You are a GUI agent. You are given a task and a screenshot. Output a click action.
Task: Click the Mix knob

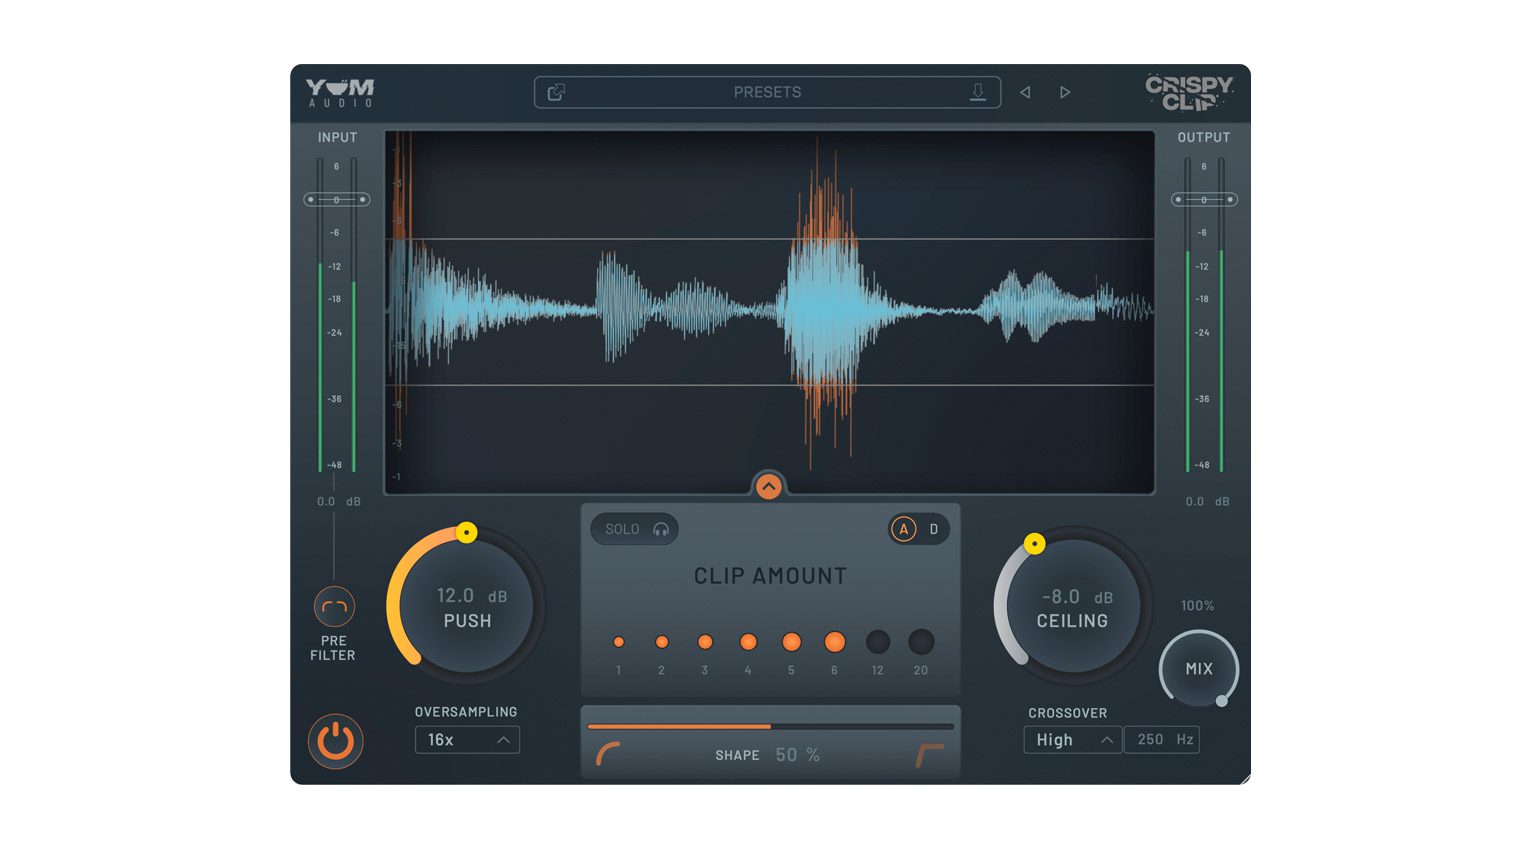pyautogui.click(x=1199, y=669)
